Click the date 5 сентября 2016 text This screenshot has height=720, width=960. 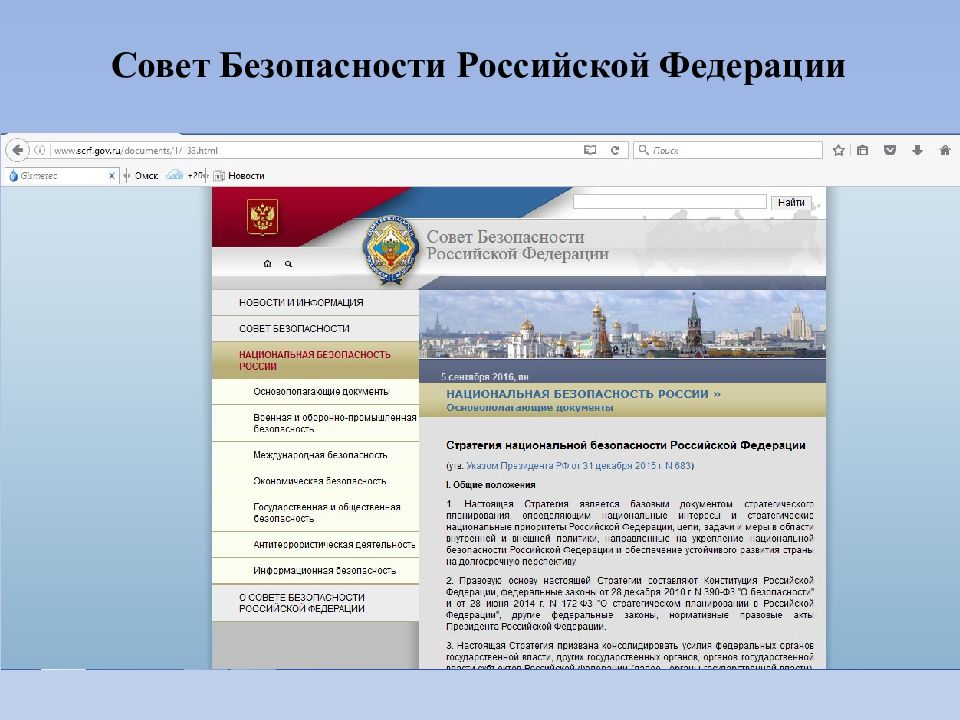tap(484, 377)
